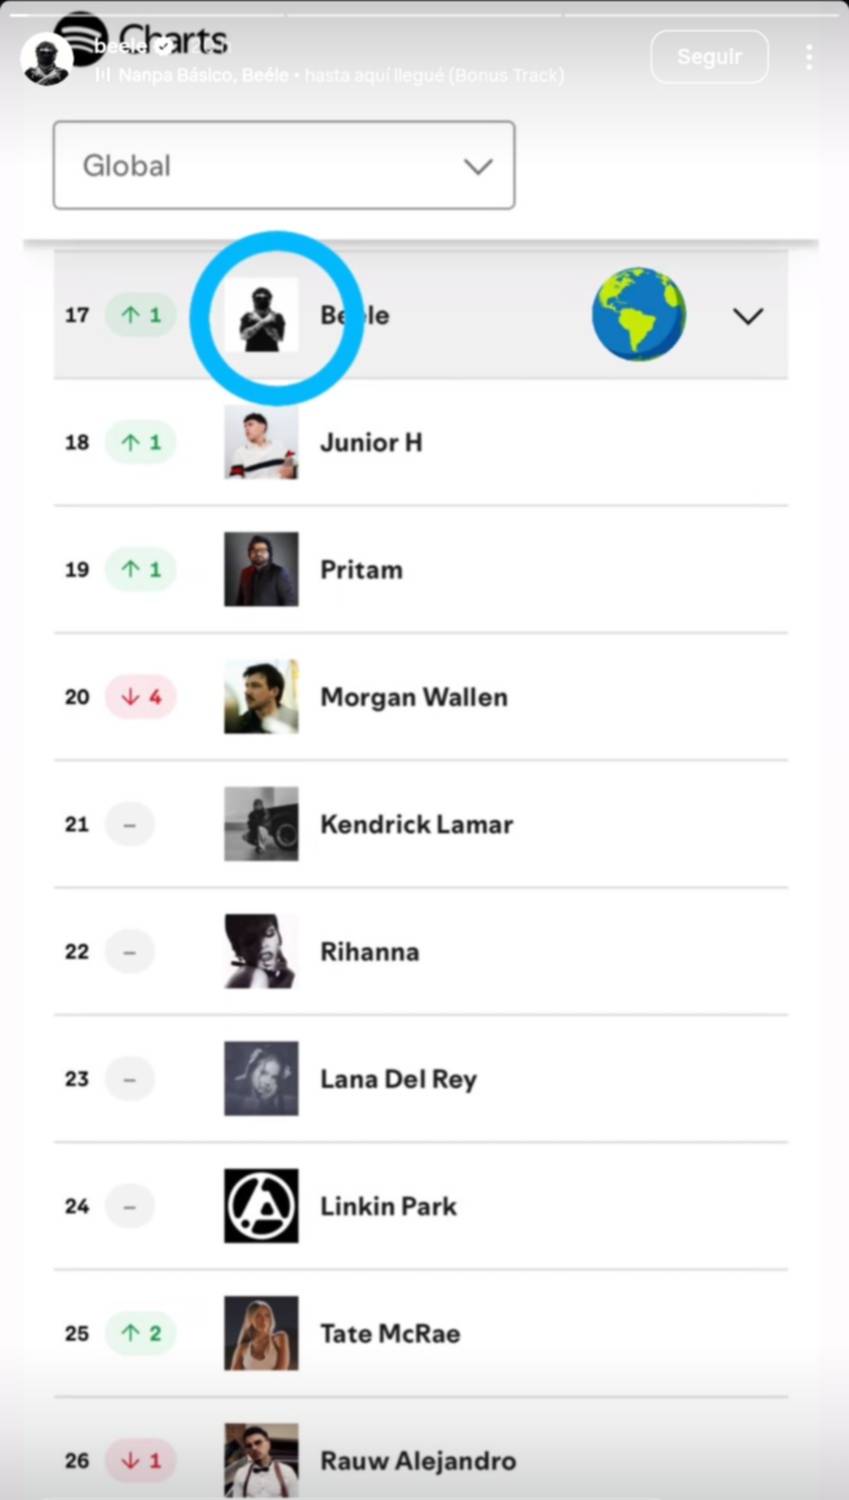The height and width of the screenshot is (1500, 849).
Task: Open Beéle's artist thumbnail at rank 17
Action: click(261, 315)
